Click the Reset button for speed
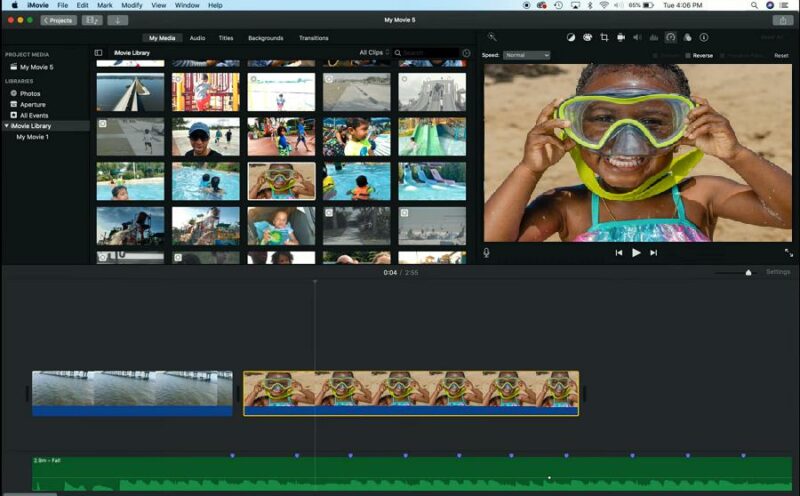 781,56
